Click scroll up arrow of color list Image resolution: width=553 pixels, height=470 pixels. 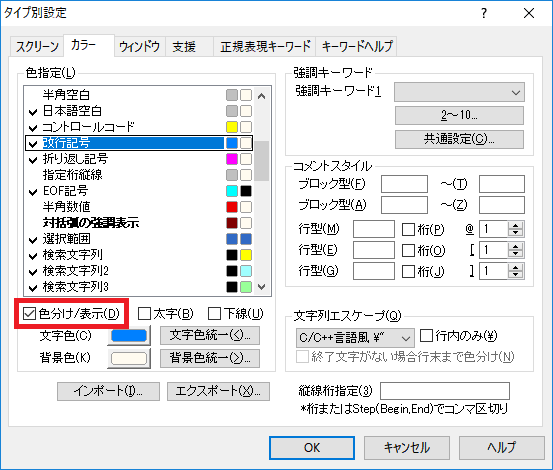click(x=261, y=96)
